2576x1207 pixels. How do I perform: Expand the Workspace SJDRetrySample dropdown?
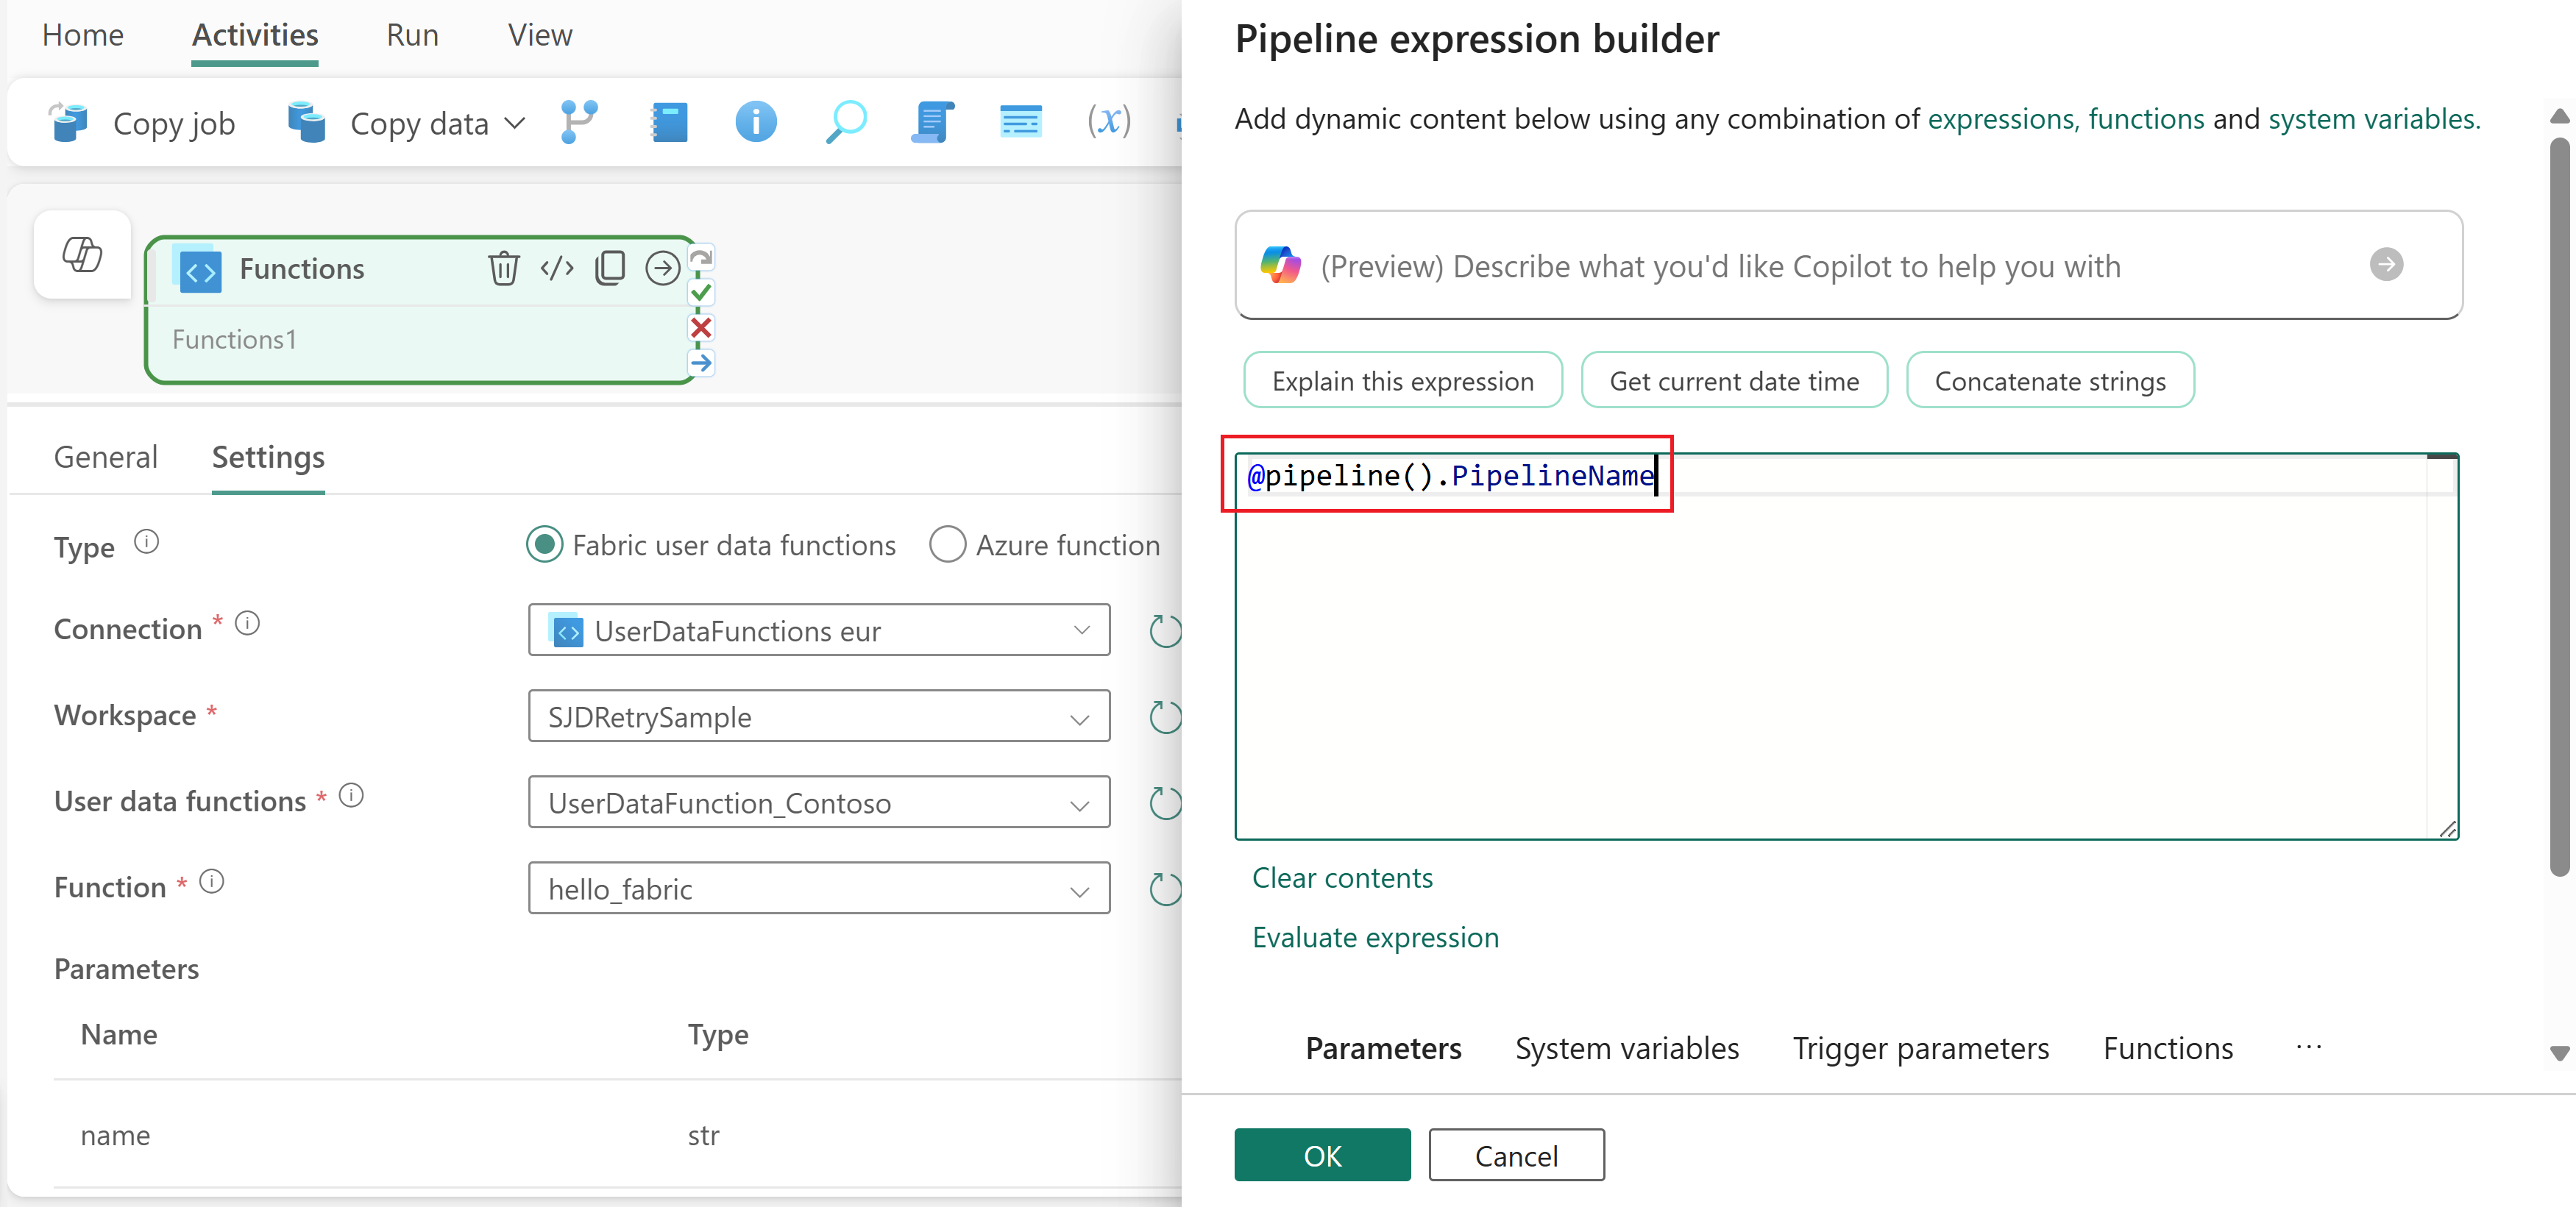[x=818, y=717]
